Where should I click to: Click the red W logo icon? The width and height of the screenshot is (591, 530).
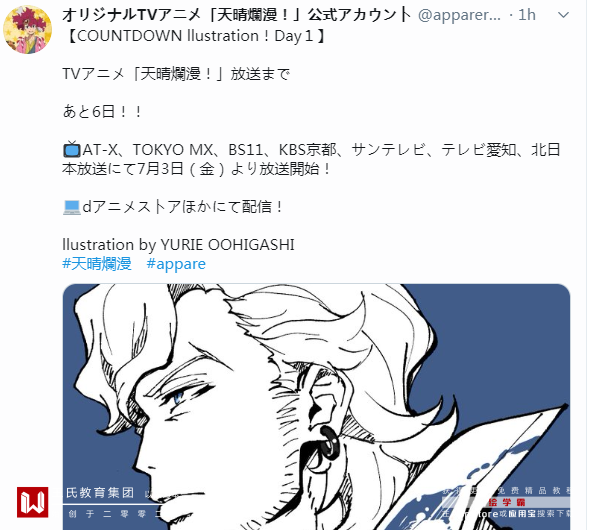coord(32,502)
